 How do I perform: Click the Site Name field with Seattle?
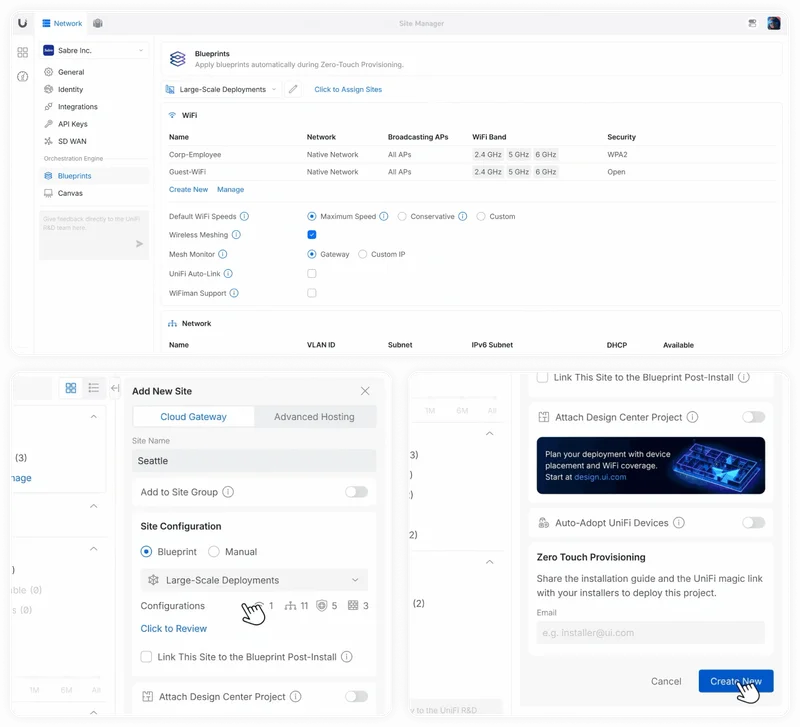tap(254, 461)
